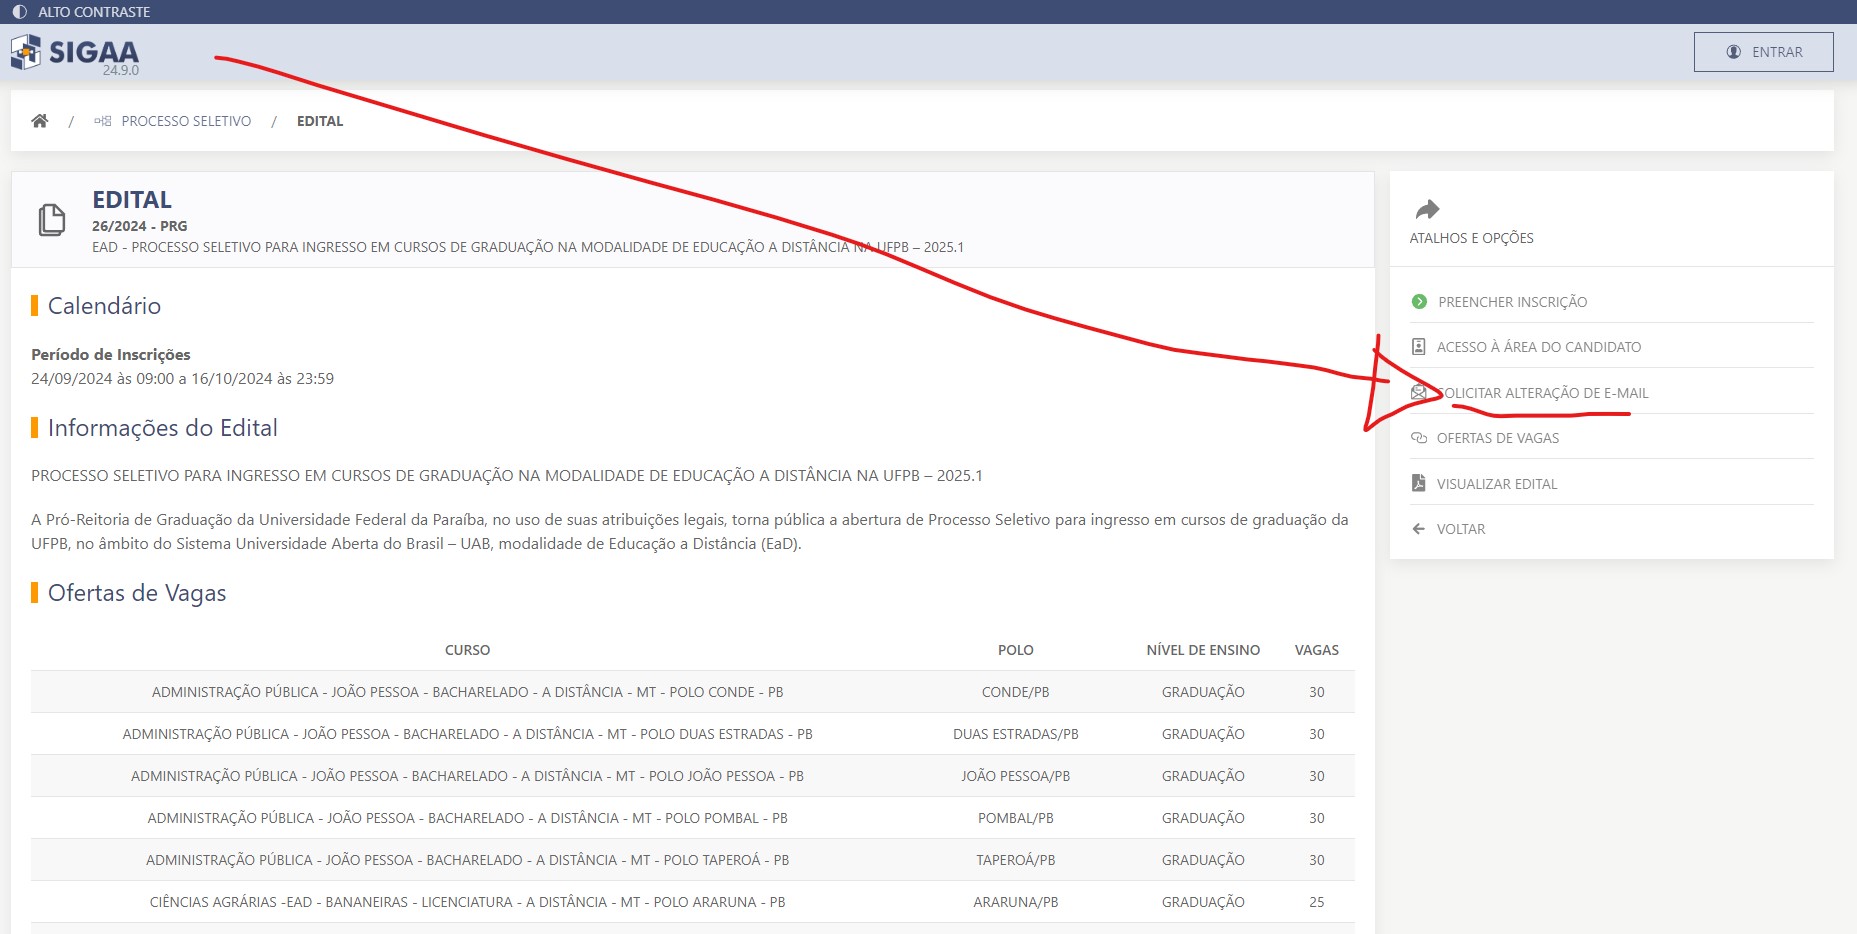
Task: Open Preencher Inscrição option
Action: (x=1512, y=302)
